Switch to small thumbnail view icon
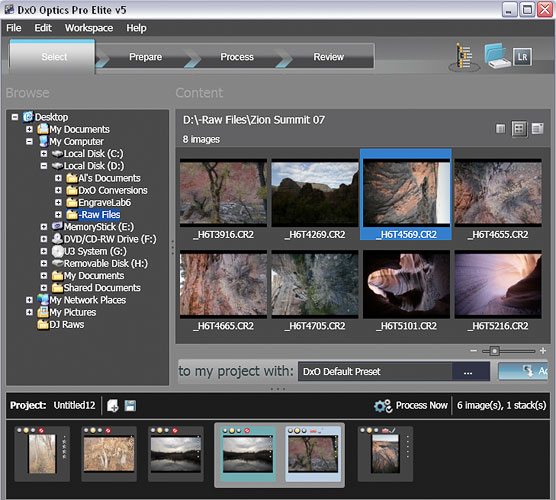 click(x=500, y=128)
